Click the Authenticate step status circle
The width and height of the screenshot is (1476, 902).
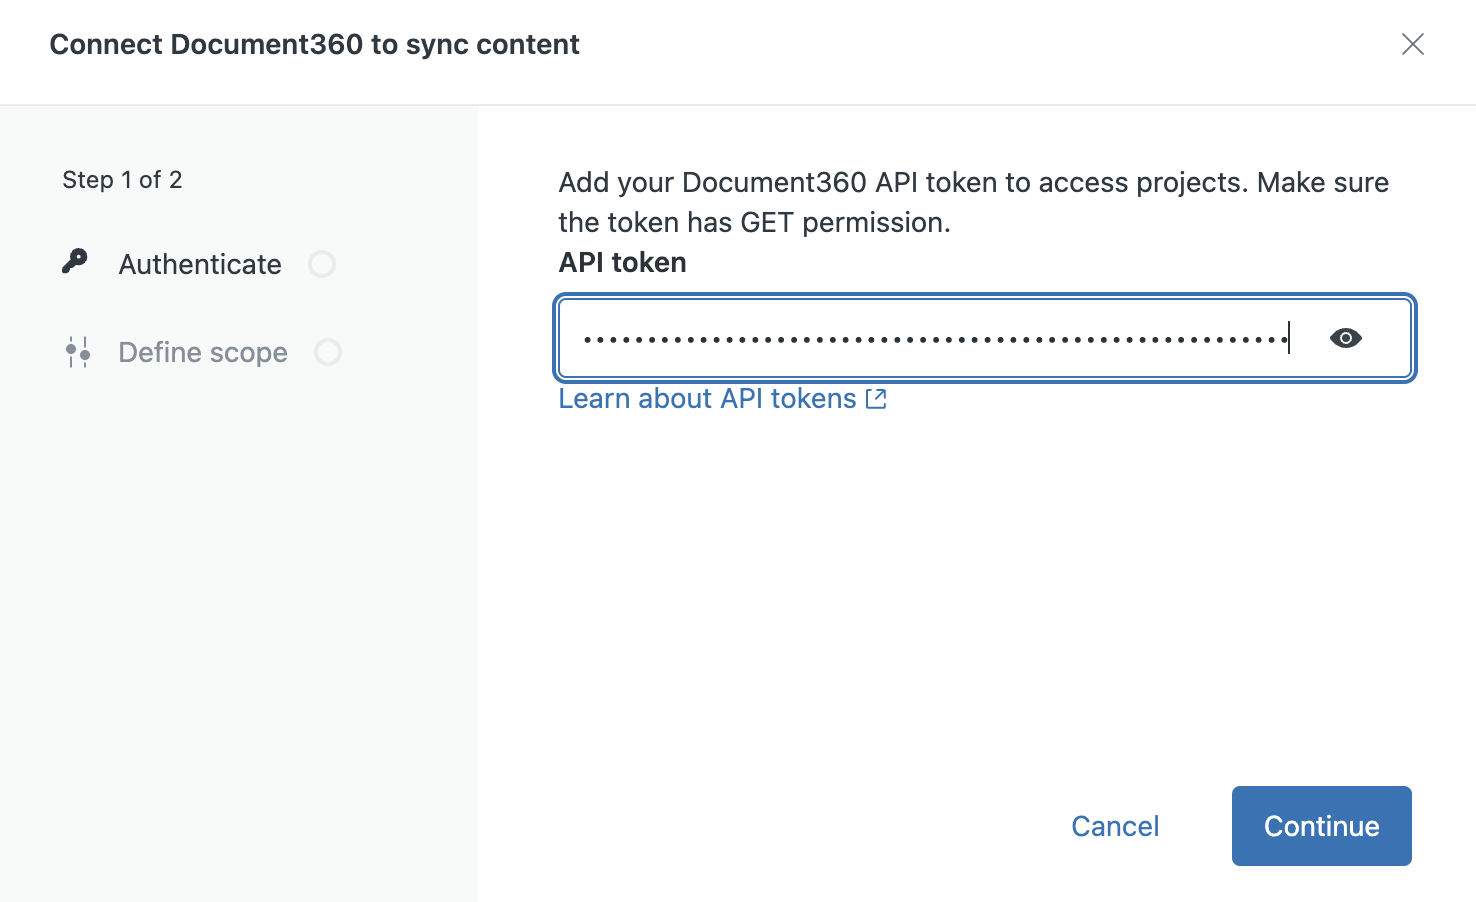322,264
